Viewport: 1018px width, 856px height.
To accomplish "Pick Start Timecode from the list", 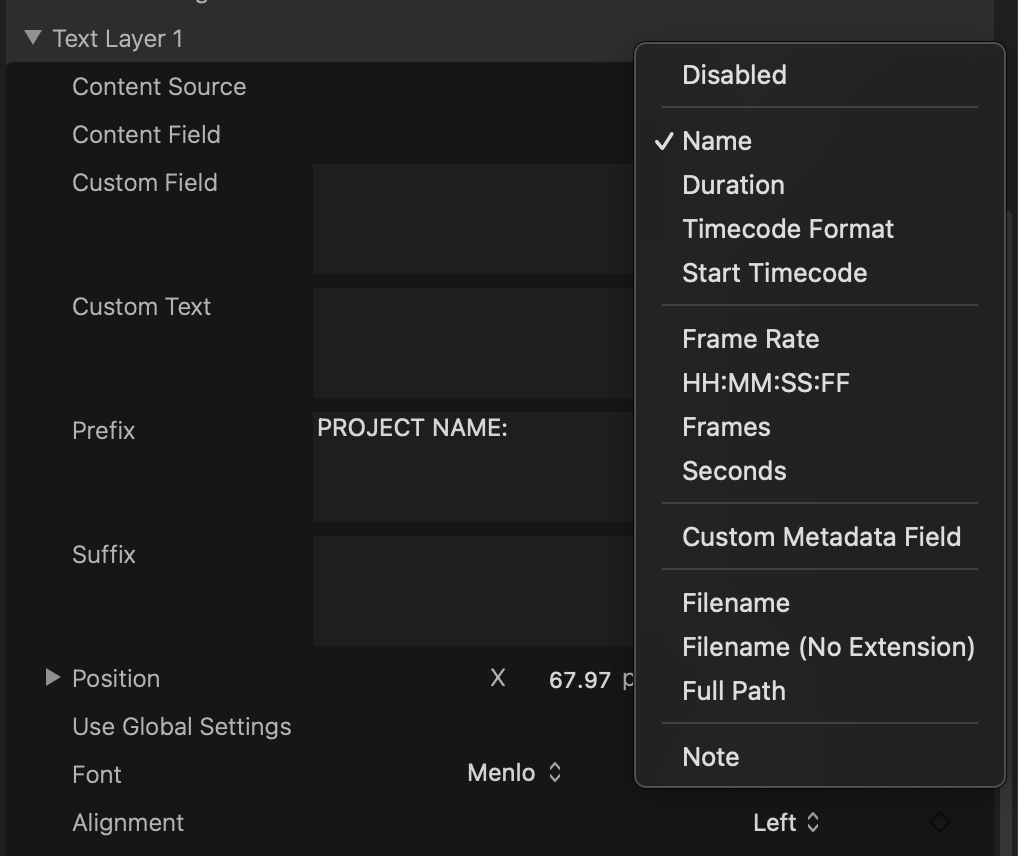I will coord(774,273).
